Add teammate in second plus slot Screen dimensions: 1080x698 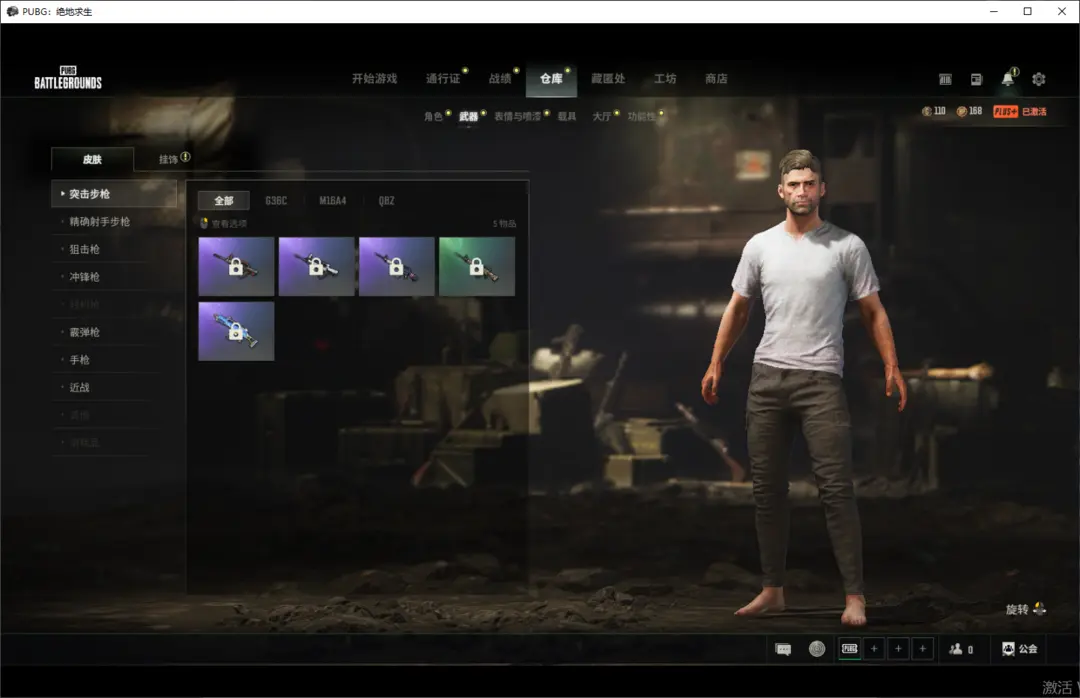click(898, 648)
